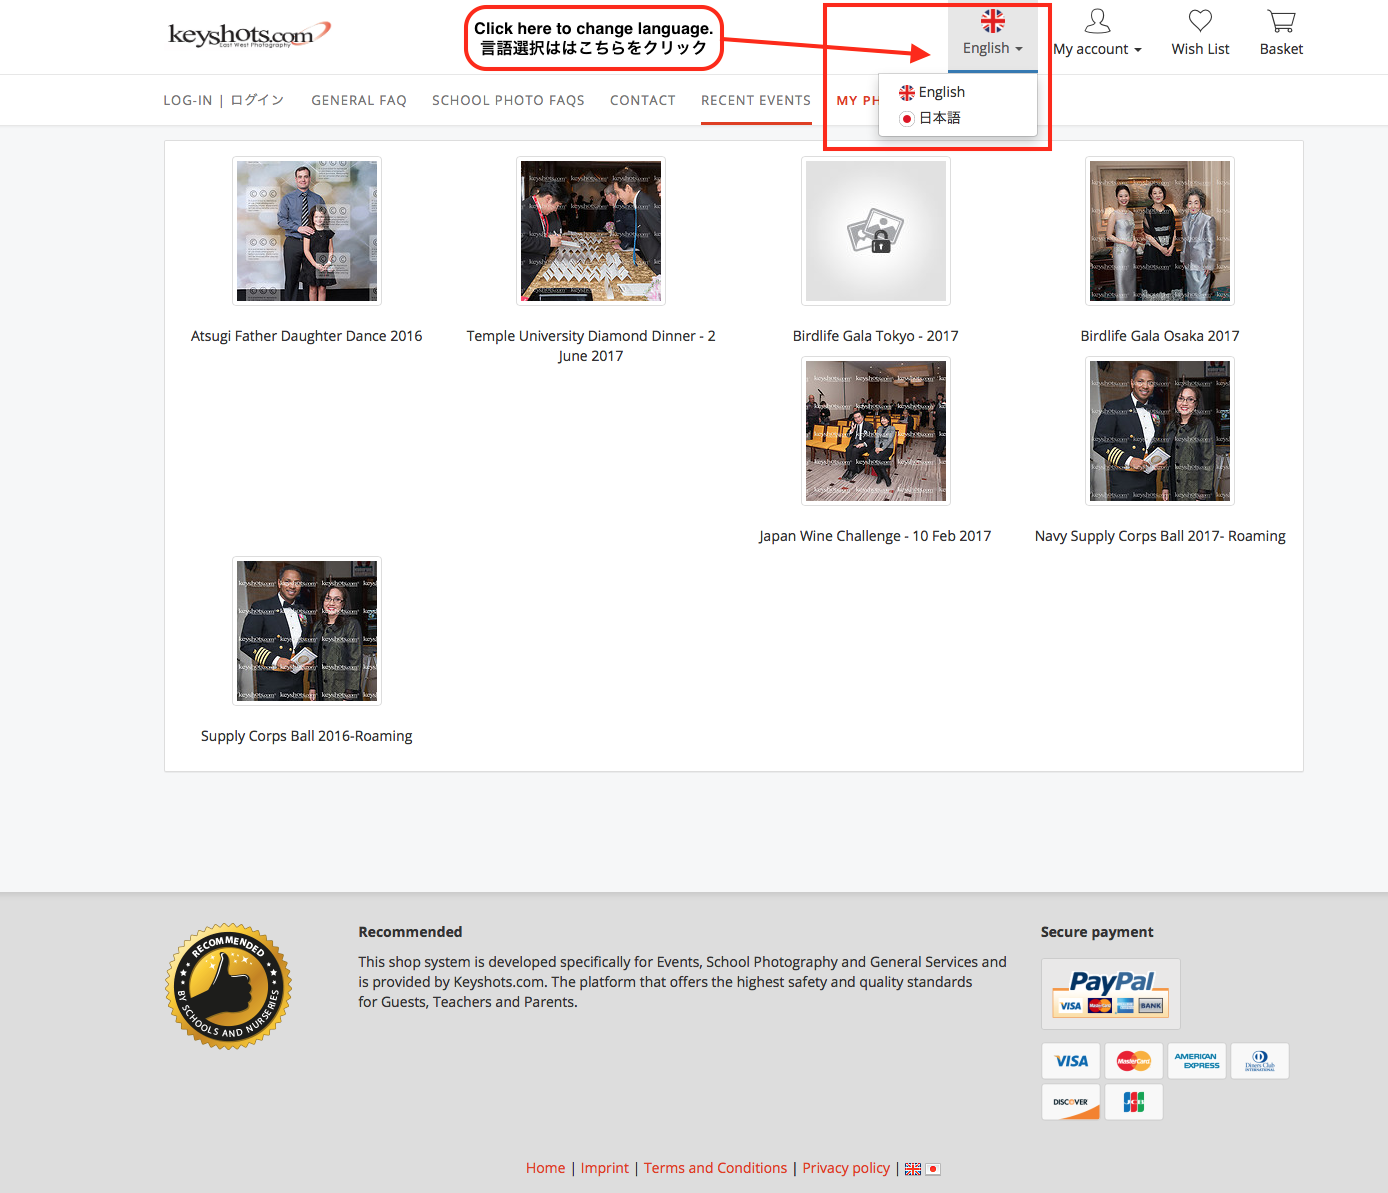Click the PayPal secure payment logo
Screen dimensions: 1388x1193
(1110, 993)
